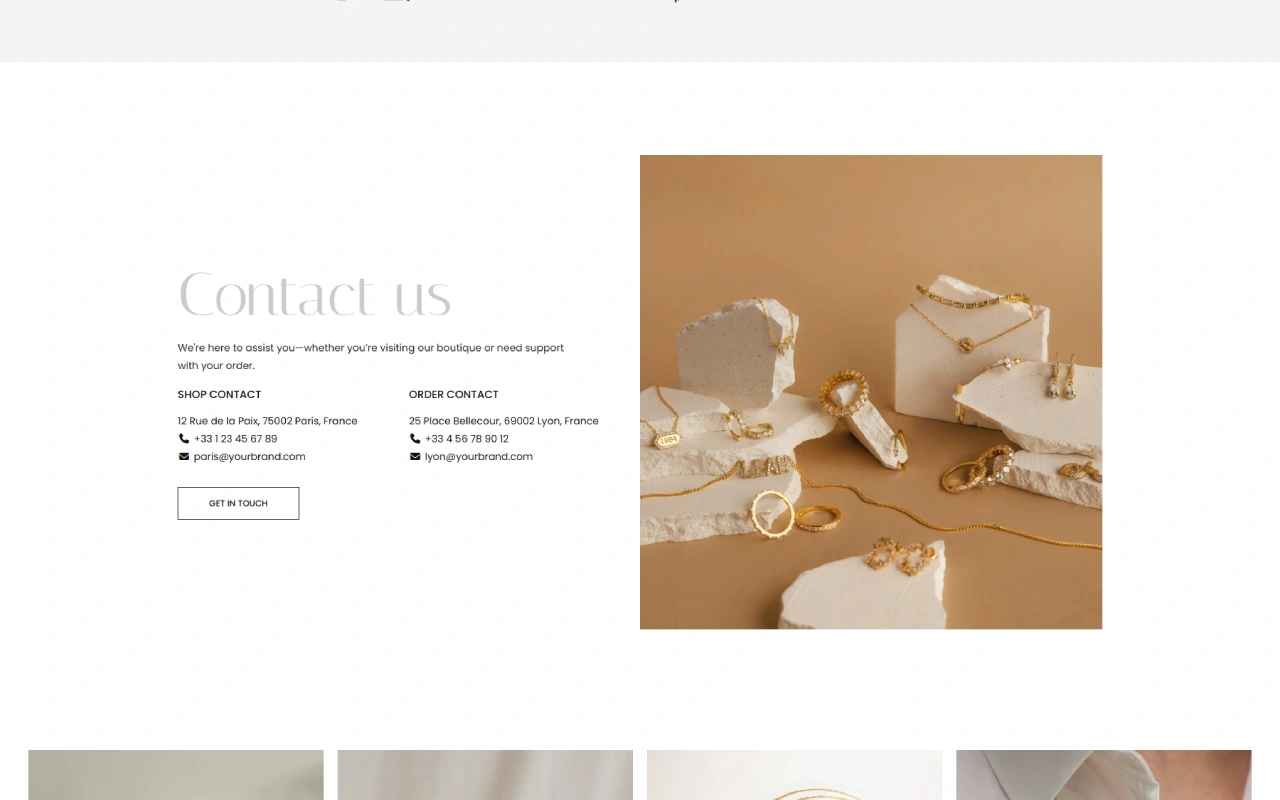Click the ORDER CONTACT heading

click(x=454, y=395)
